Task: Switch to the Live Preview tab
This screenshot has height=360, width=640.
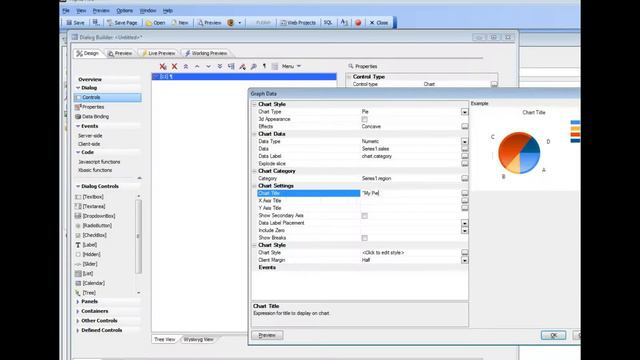Action: pyautogui.click(x=158, y=53)
